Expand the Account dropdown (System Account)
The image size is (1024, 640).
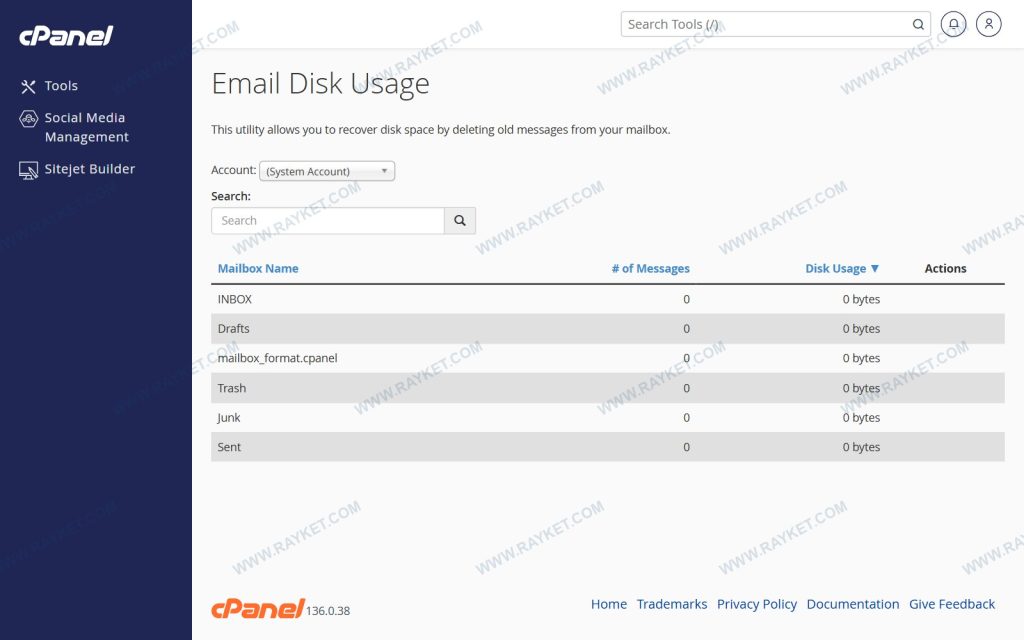point(327,171)
